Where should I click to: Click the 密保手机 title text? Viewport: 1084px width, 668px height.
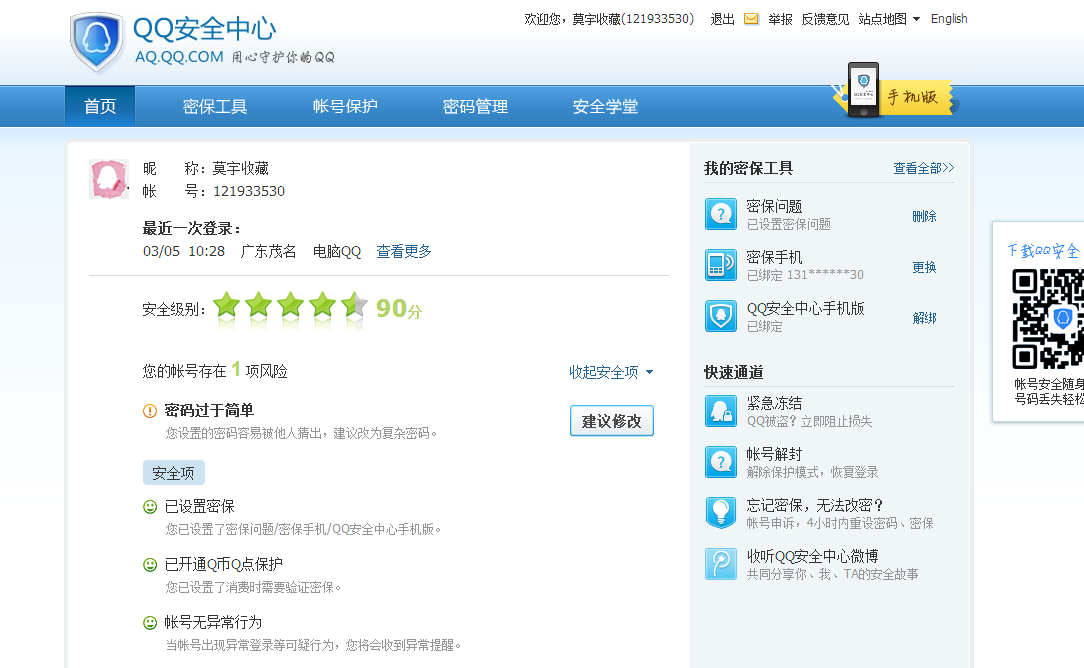774,257
